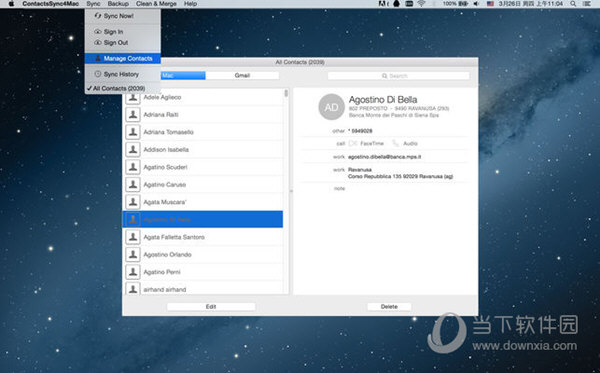Click the Edit button
Image resolution: width=600 pixels, height=373 pixels.
(211, 306)
